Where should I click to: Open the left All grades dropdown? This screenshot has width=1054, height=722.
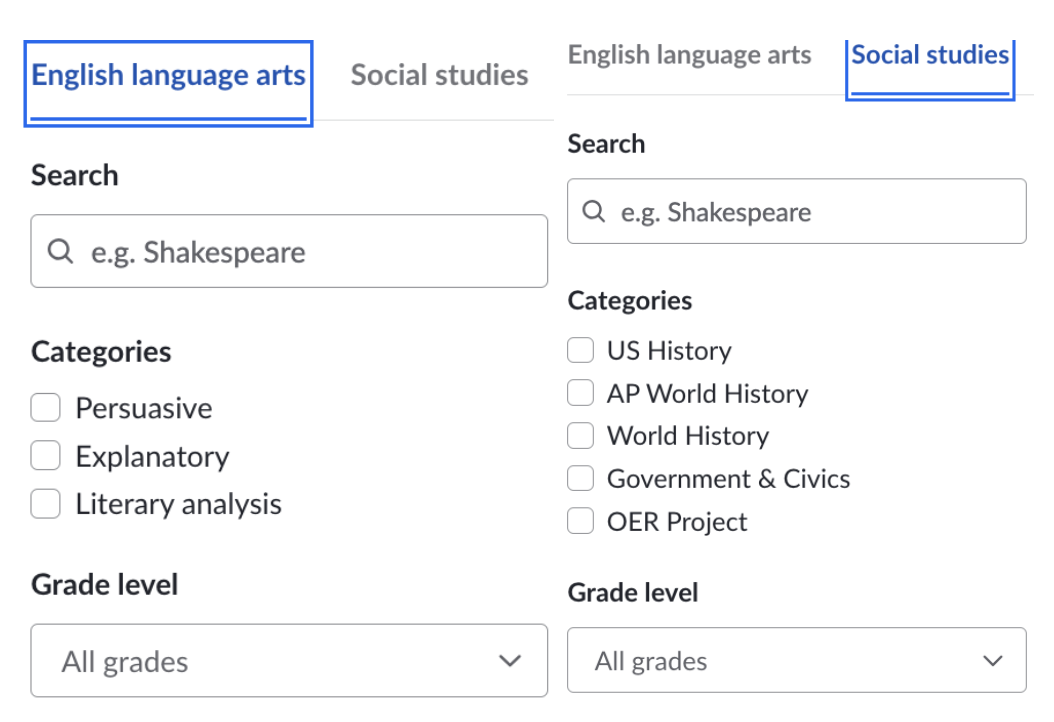pos(289,660)
